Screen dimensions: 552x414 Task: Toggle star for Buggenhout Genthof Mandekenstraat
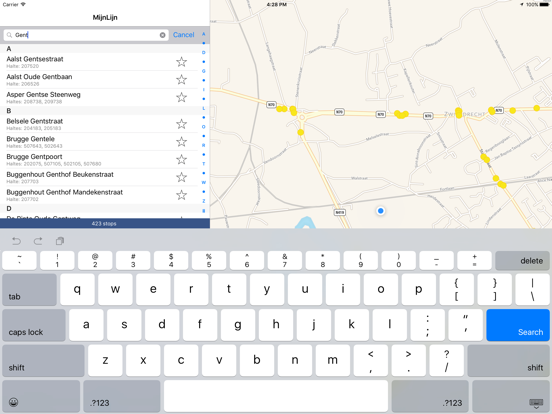click(181, 195)
